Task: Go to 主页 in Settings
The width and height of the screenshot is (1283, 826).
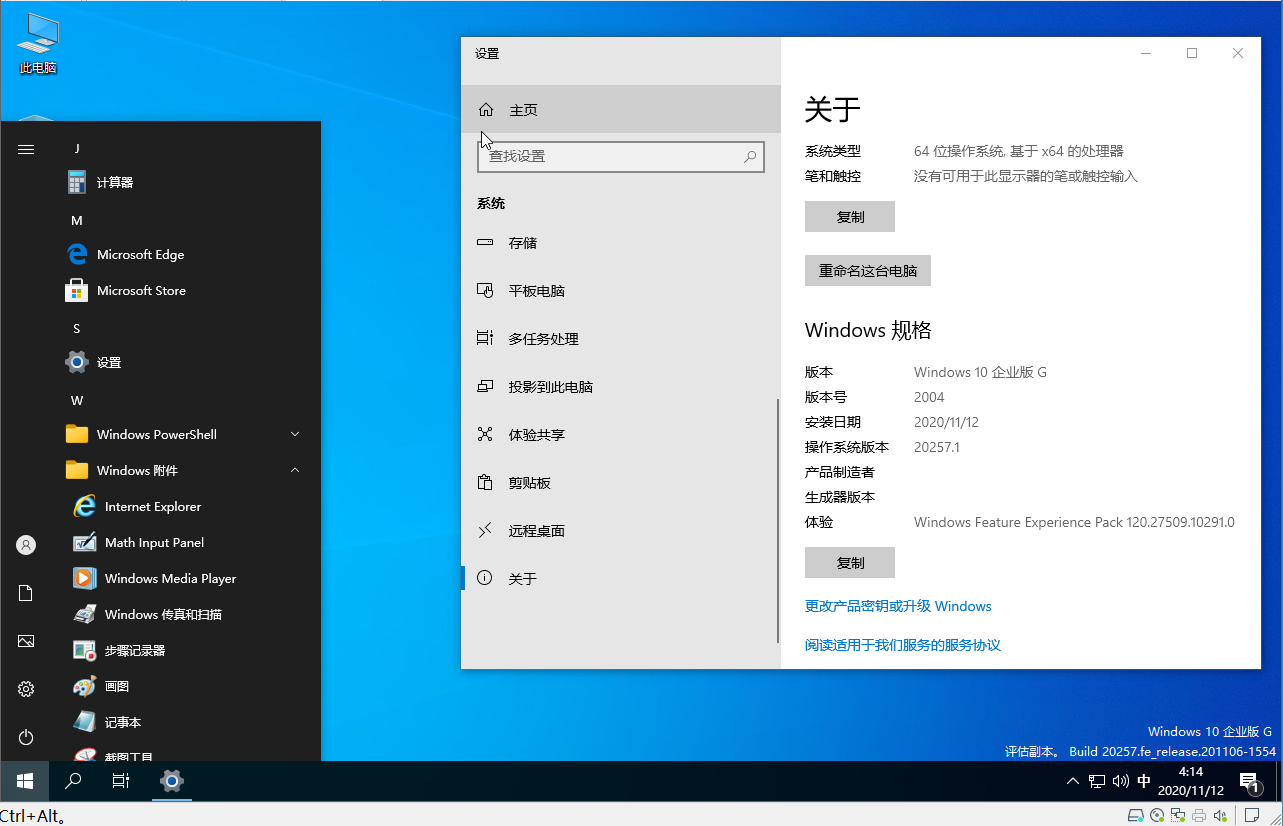Action: click(620, 110)
